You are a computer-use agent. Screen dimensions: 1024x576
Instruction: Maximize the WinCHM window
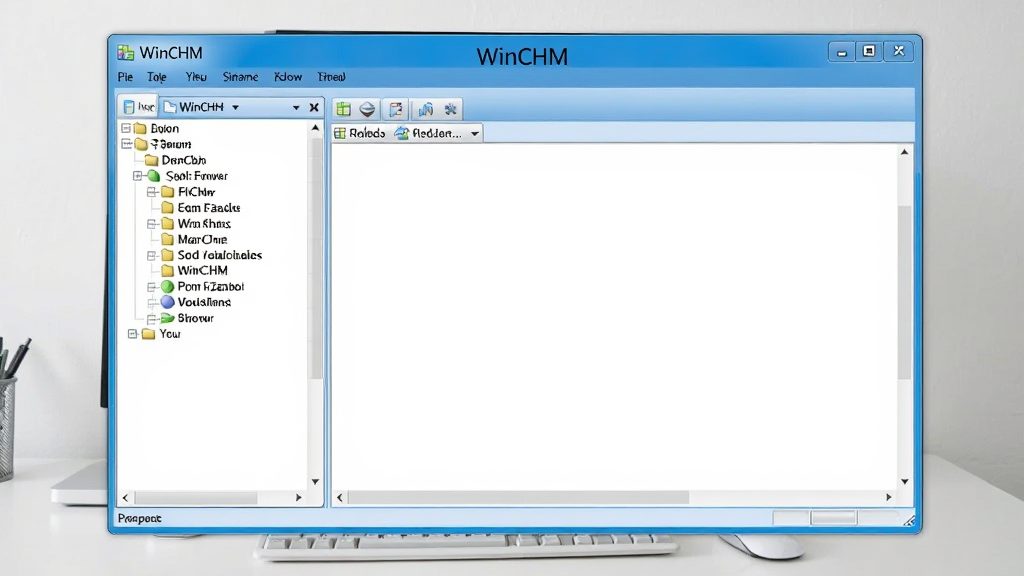point(869,52)
